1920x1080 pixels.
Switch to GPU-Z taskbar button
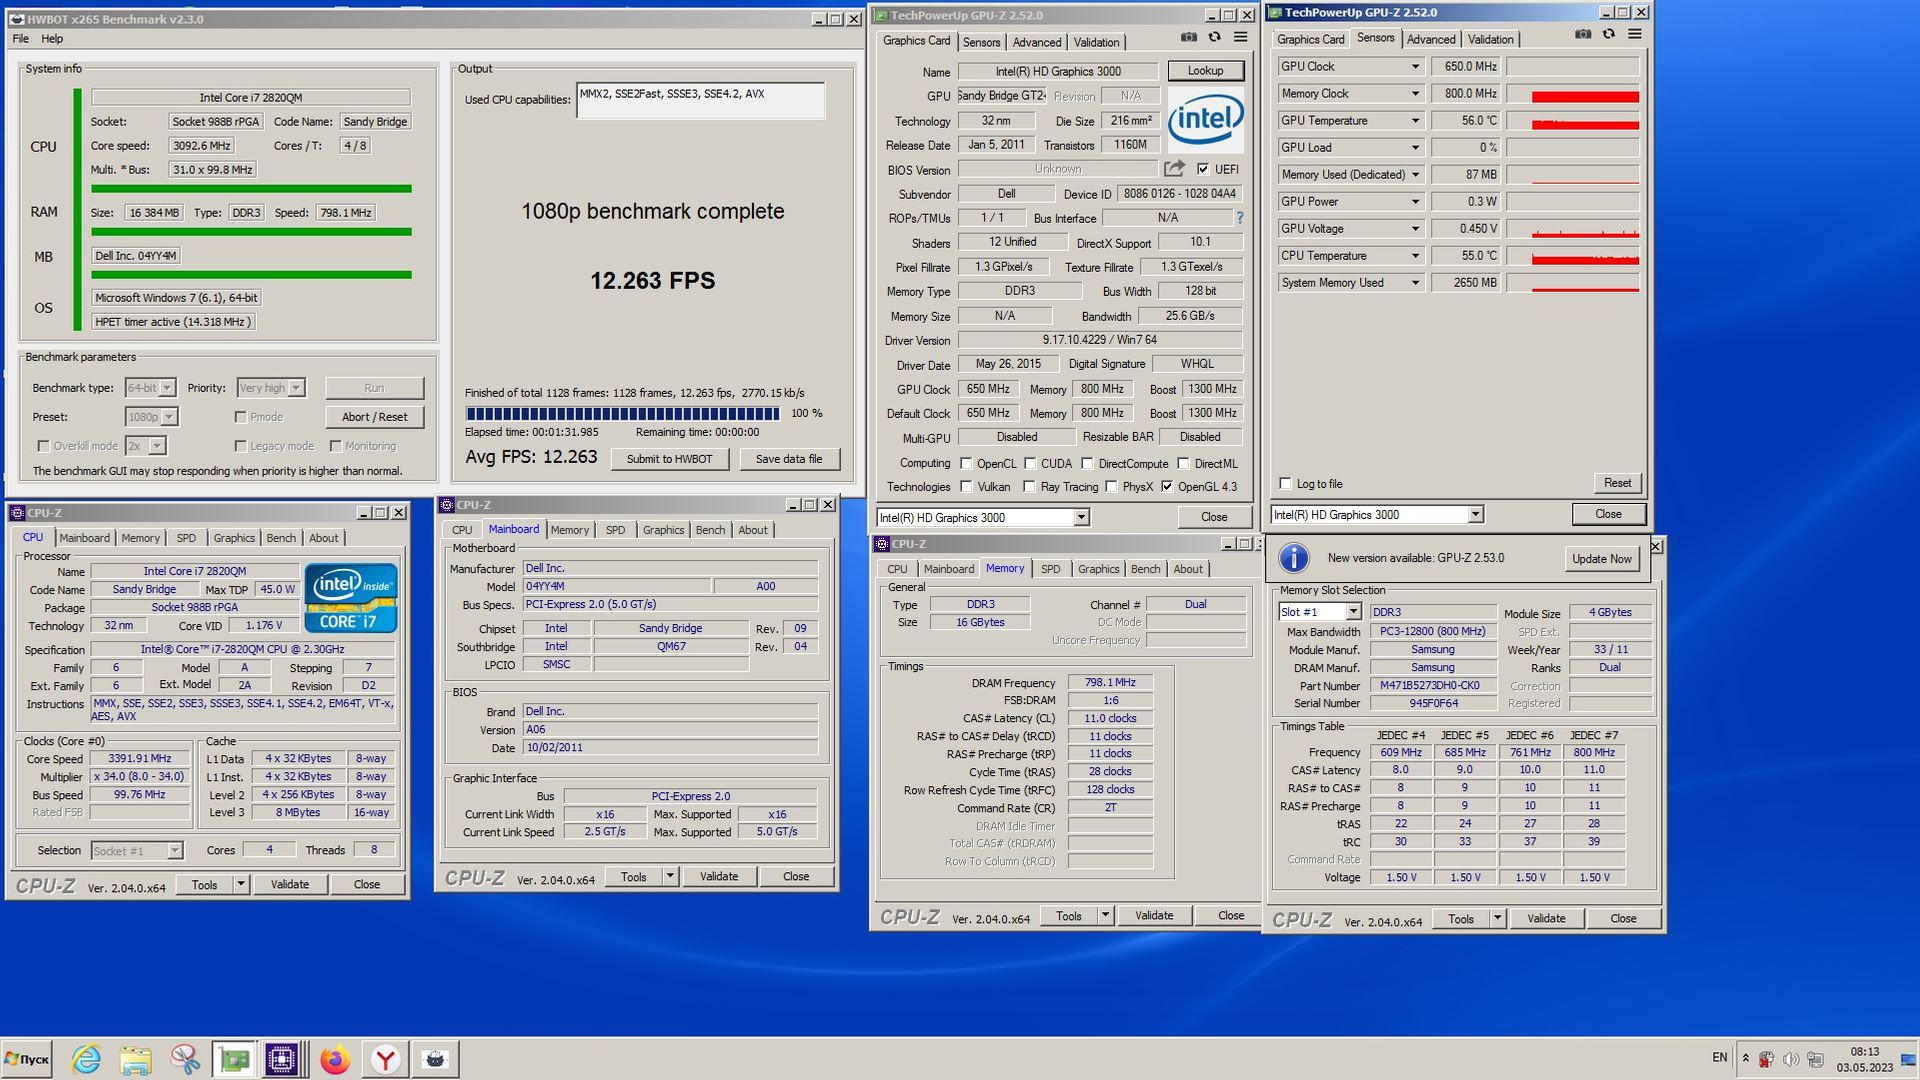coord(235,1059)
